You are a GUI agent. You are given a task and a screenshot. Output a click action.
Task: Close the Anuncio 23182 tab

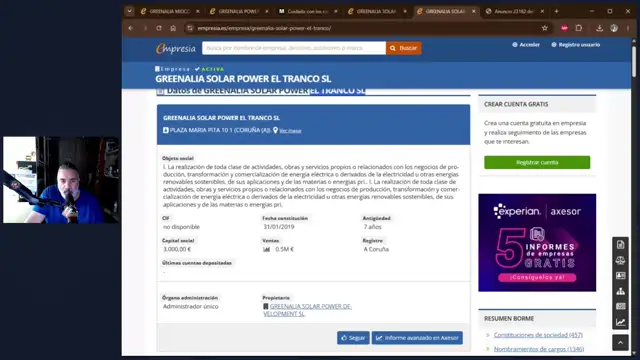coord(542,11)
